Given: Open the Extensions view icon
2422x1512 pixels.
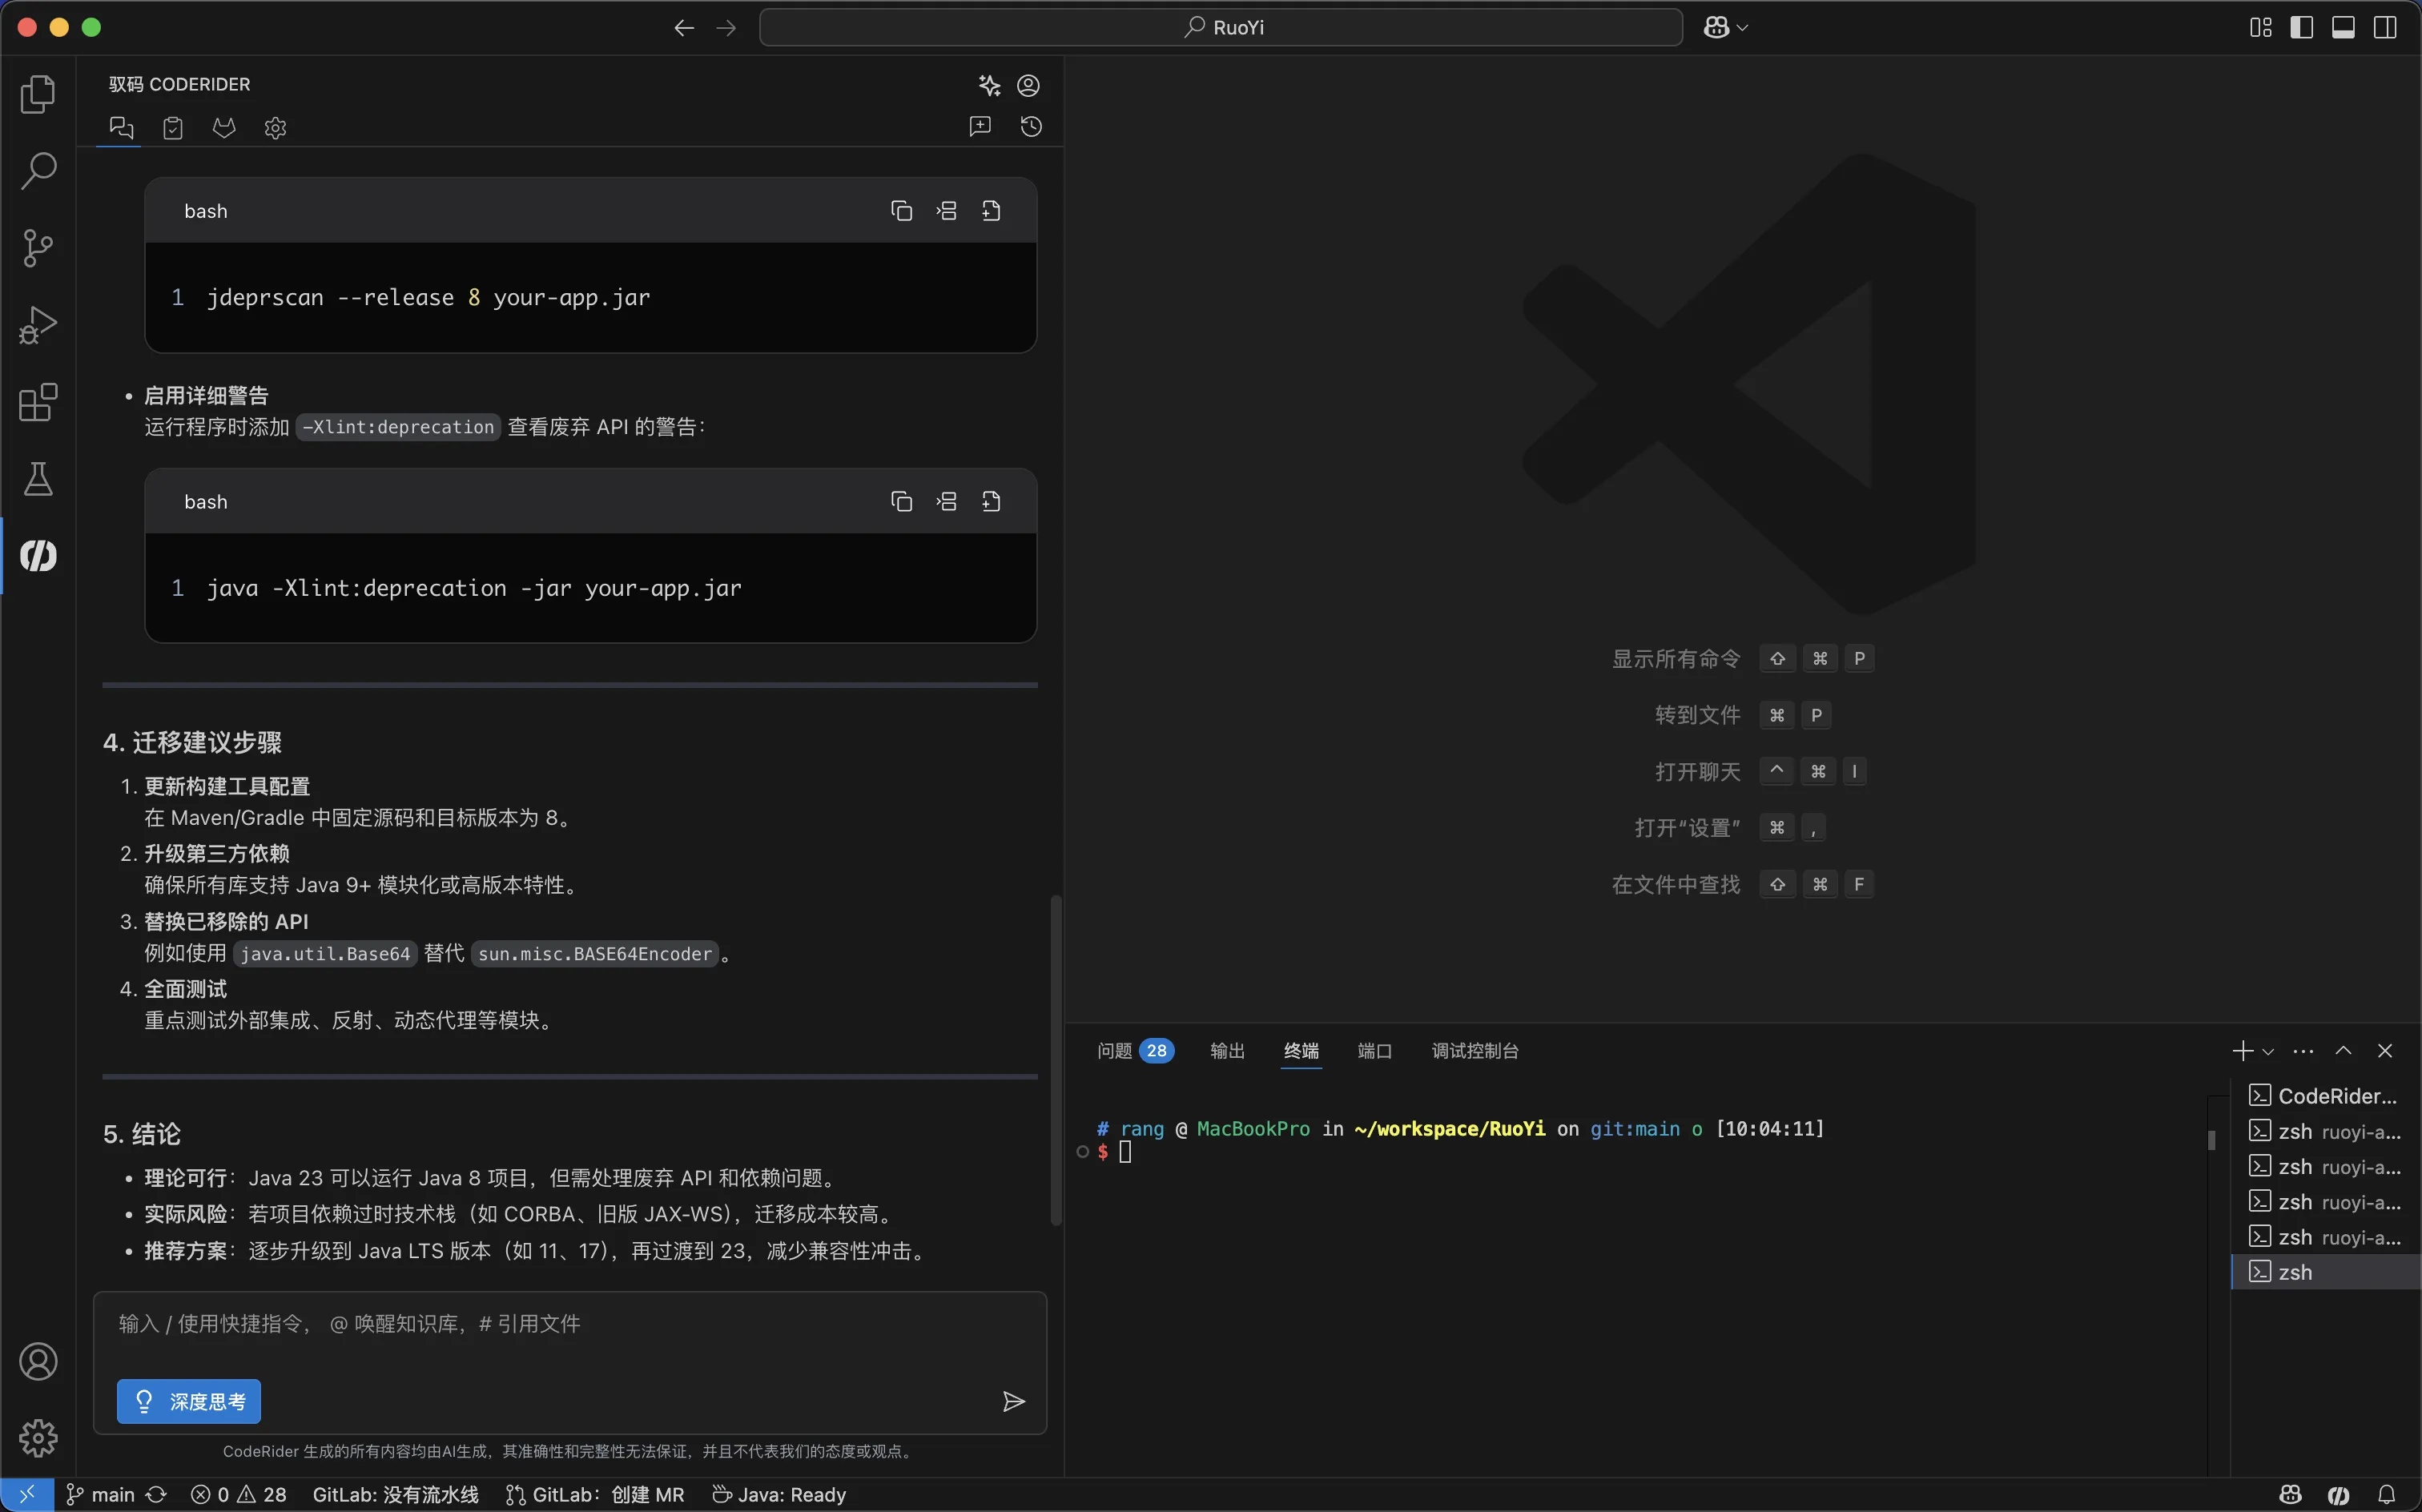Looking at the screenshot, I should coord(38,403).
